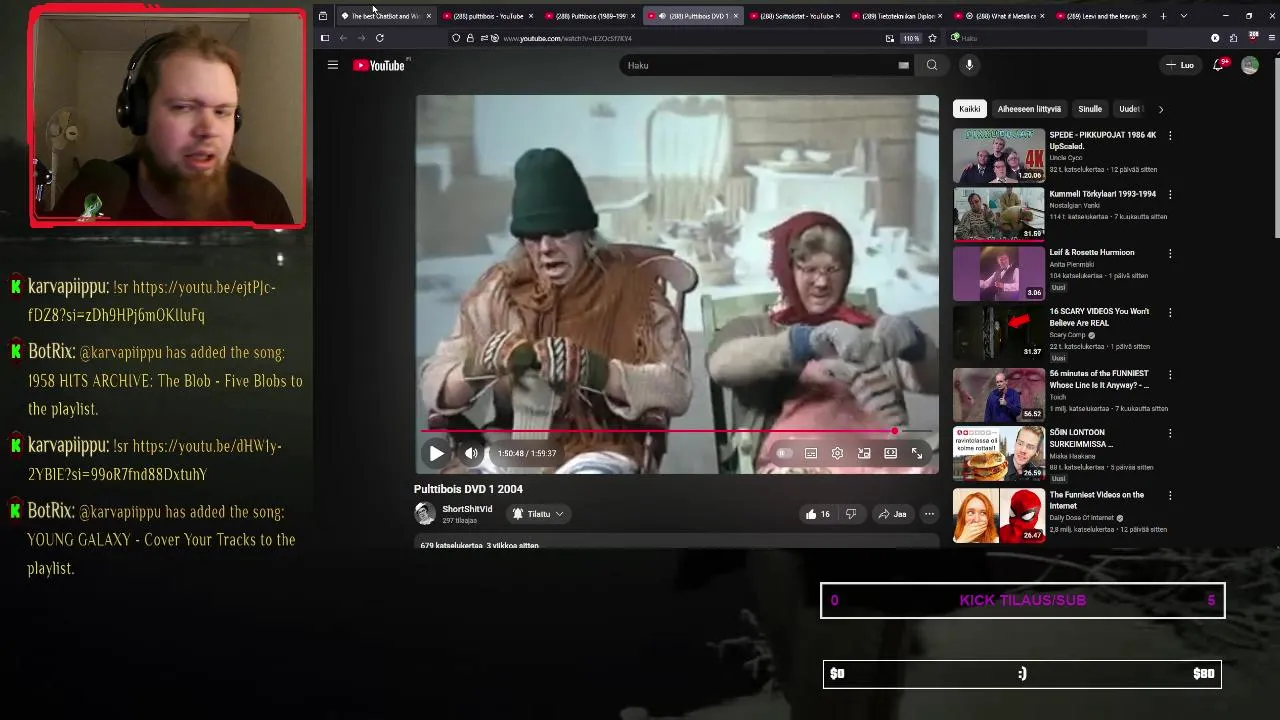List all browser tabs dropdown
The width and height of the screenshot is (1280, 720).
(x=1184, y=16)
